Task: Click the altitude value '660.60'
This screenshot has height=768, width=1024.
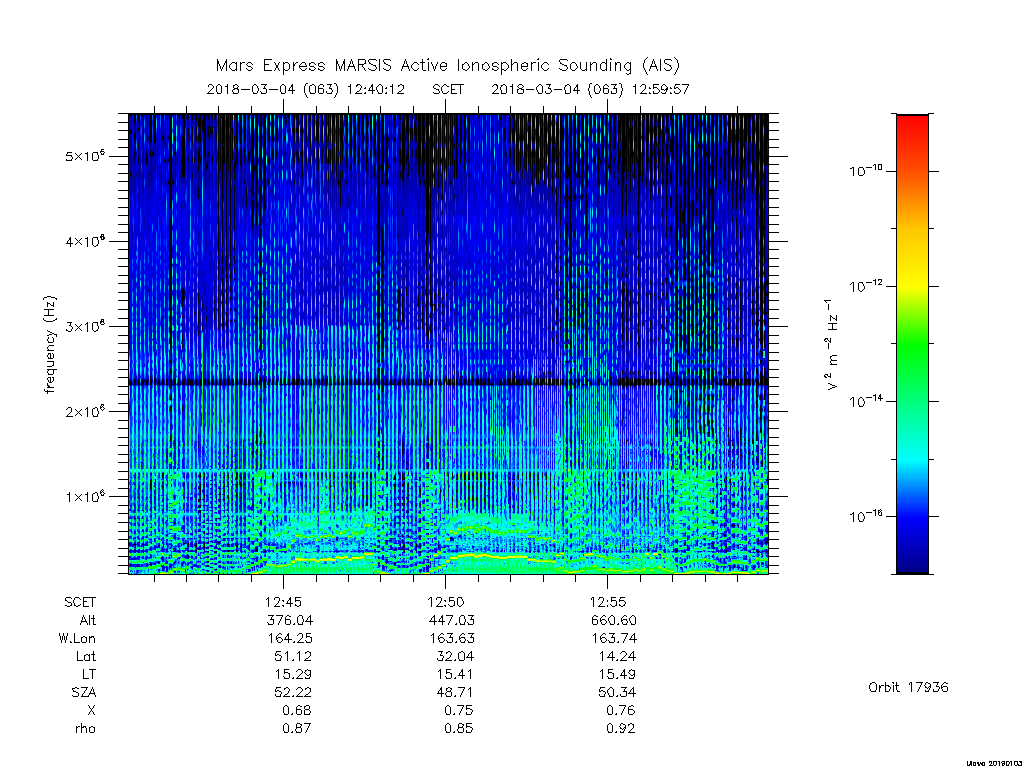Action: coord(614,620)
